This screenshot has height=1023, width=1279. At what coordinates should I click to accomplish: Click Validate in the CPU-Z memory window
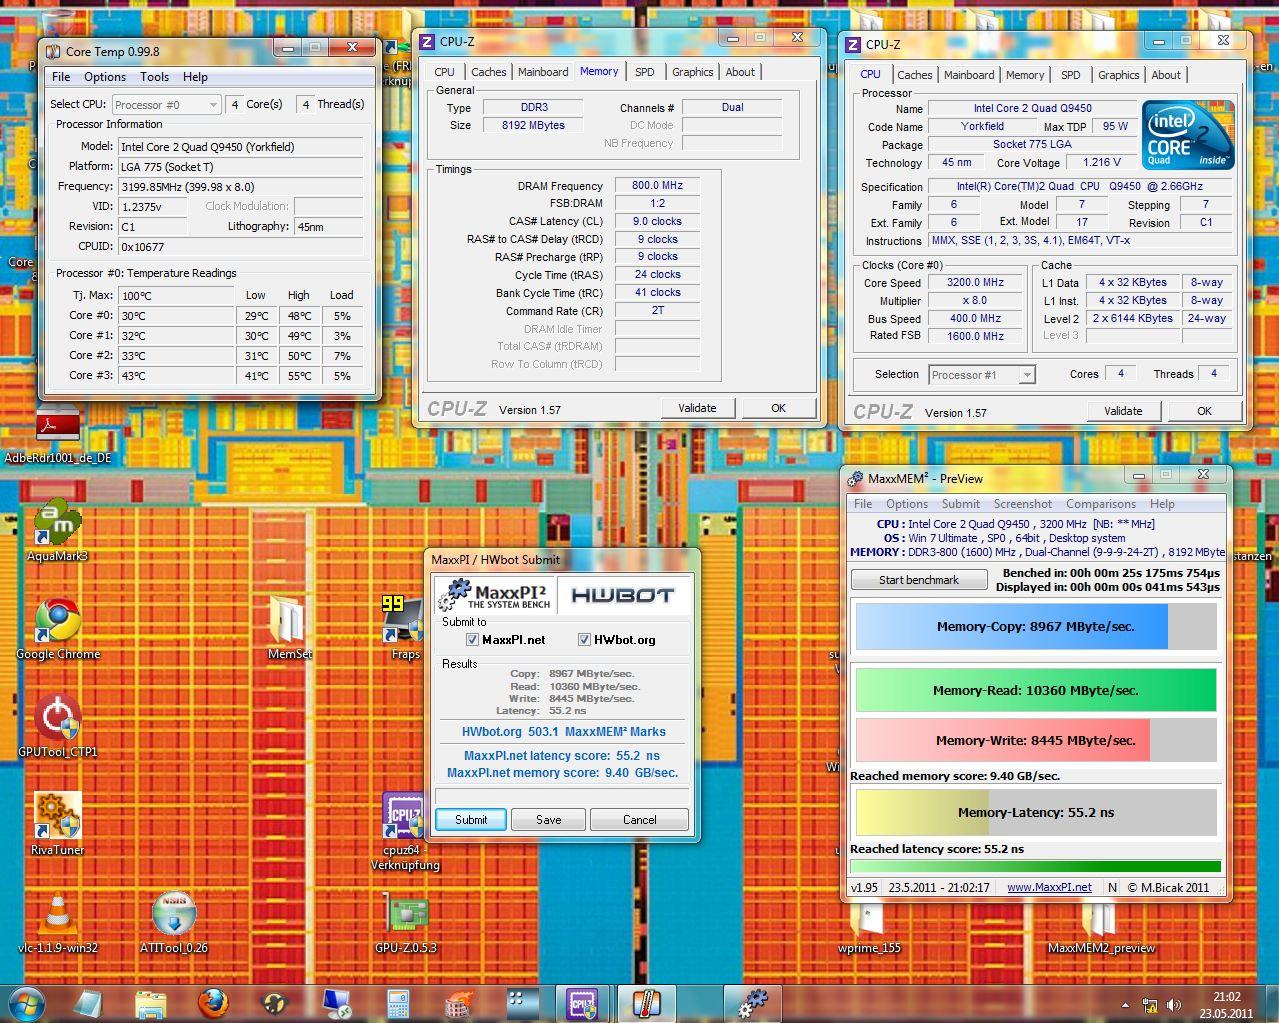(x=697, y=408)
